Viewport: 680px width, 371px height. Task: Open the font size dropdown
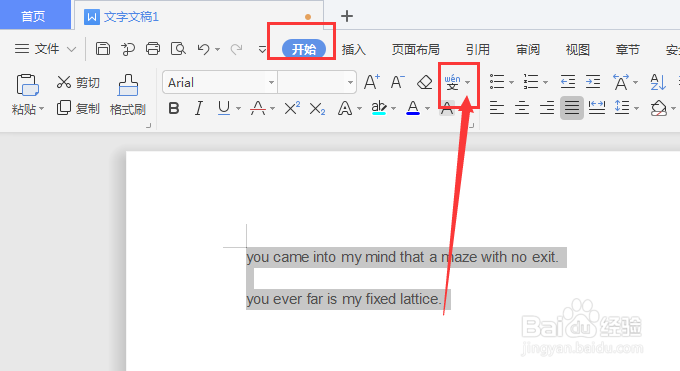coord(350,82)
